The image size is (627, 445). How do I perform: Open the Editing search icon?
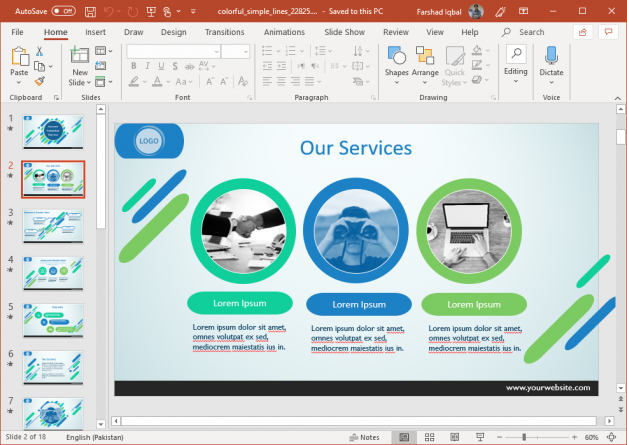pyautogui.click(x=516, y=54)
